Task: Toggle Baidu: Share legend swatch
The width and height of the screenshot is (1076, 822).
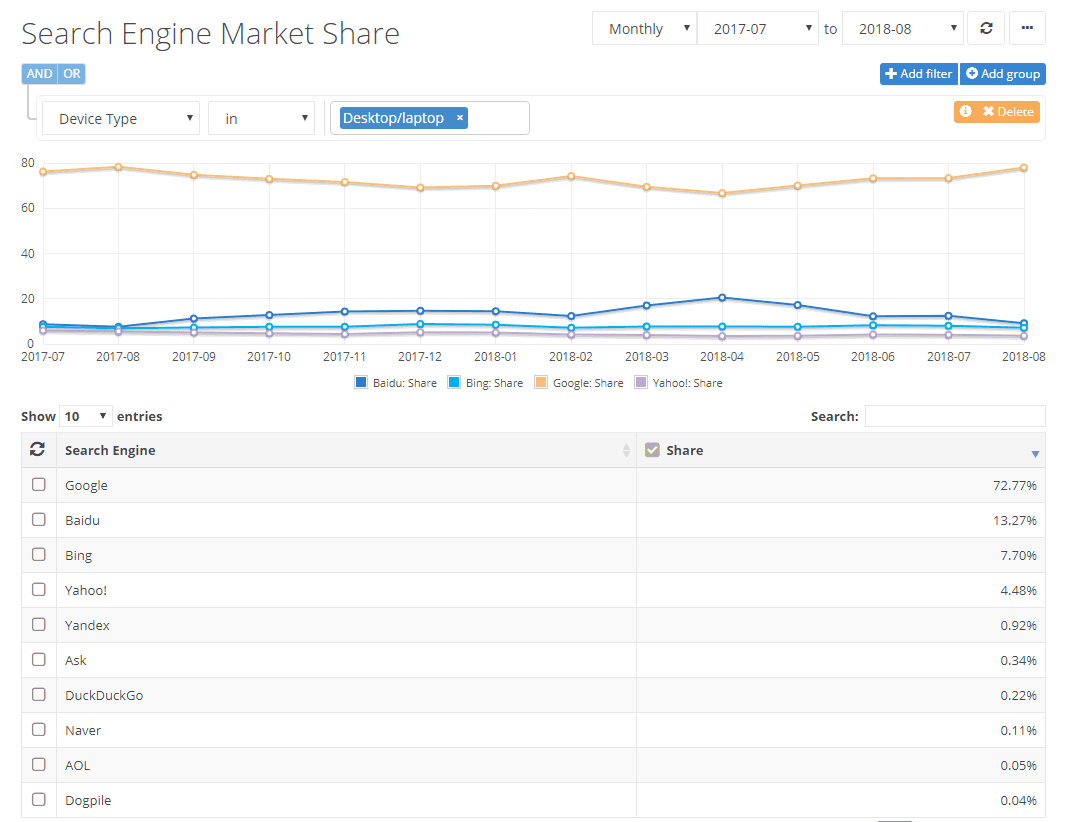Action: (x=361, y=382)
